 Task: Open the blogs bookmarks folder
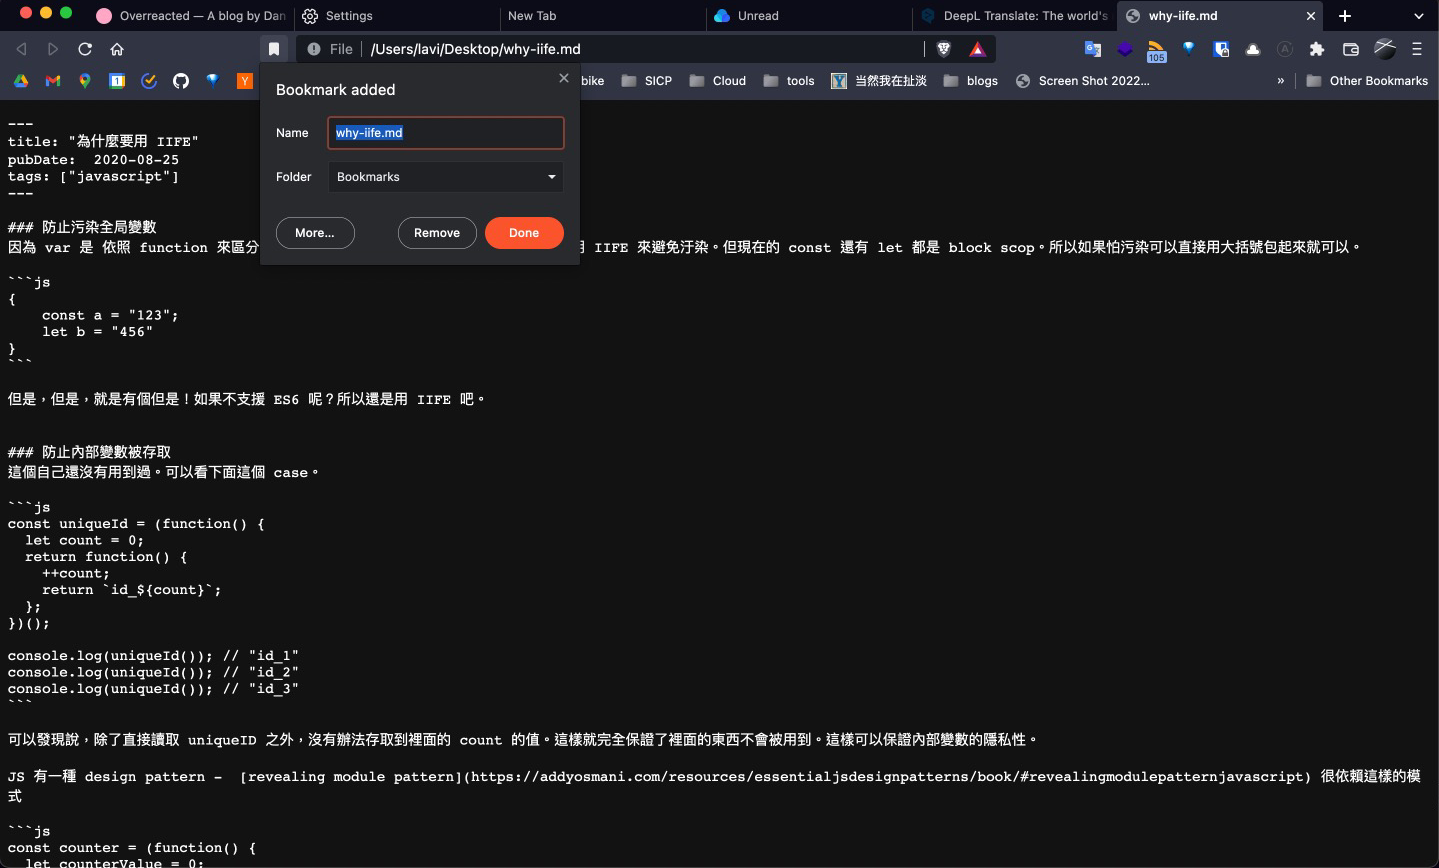(970, 81)
